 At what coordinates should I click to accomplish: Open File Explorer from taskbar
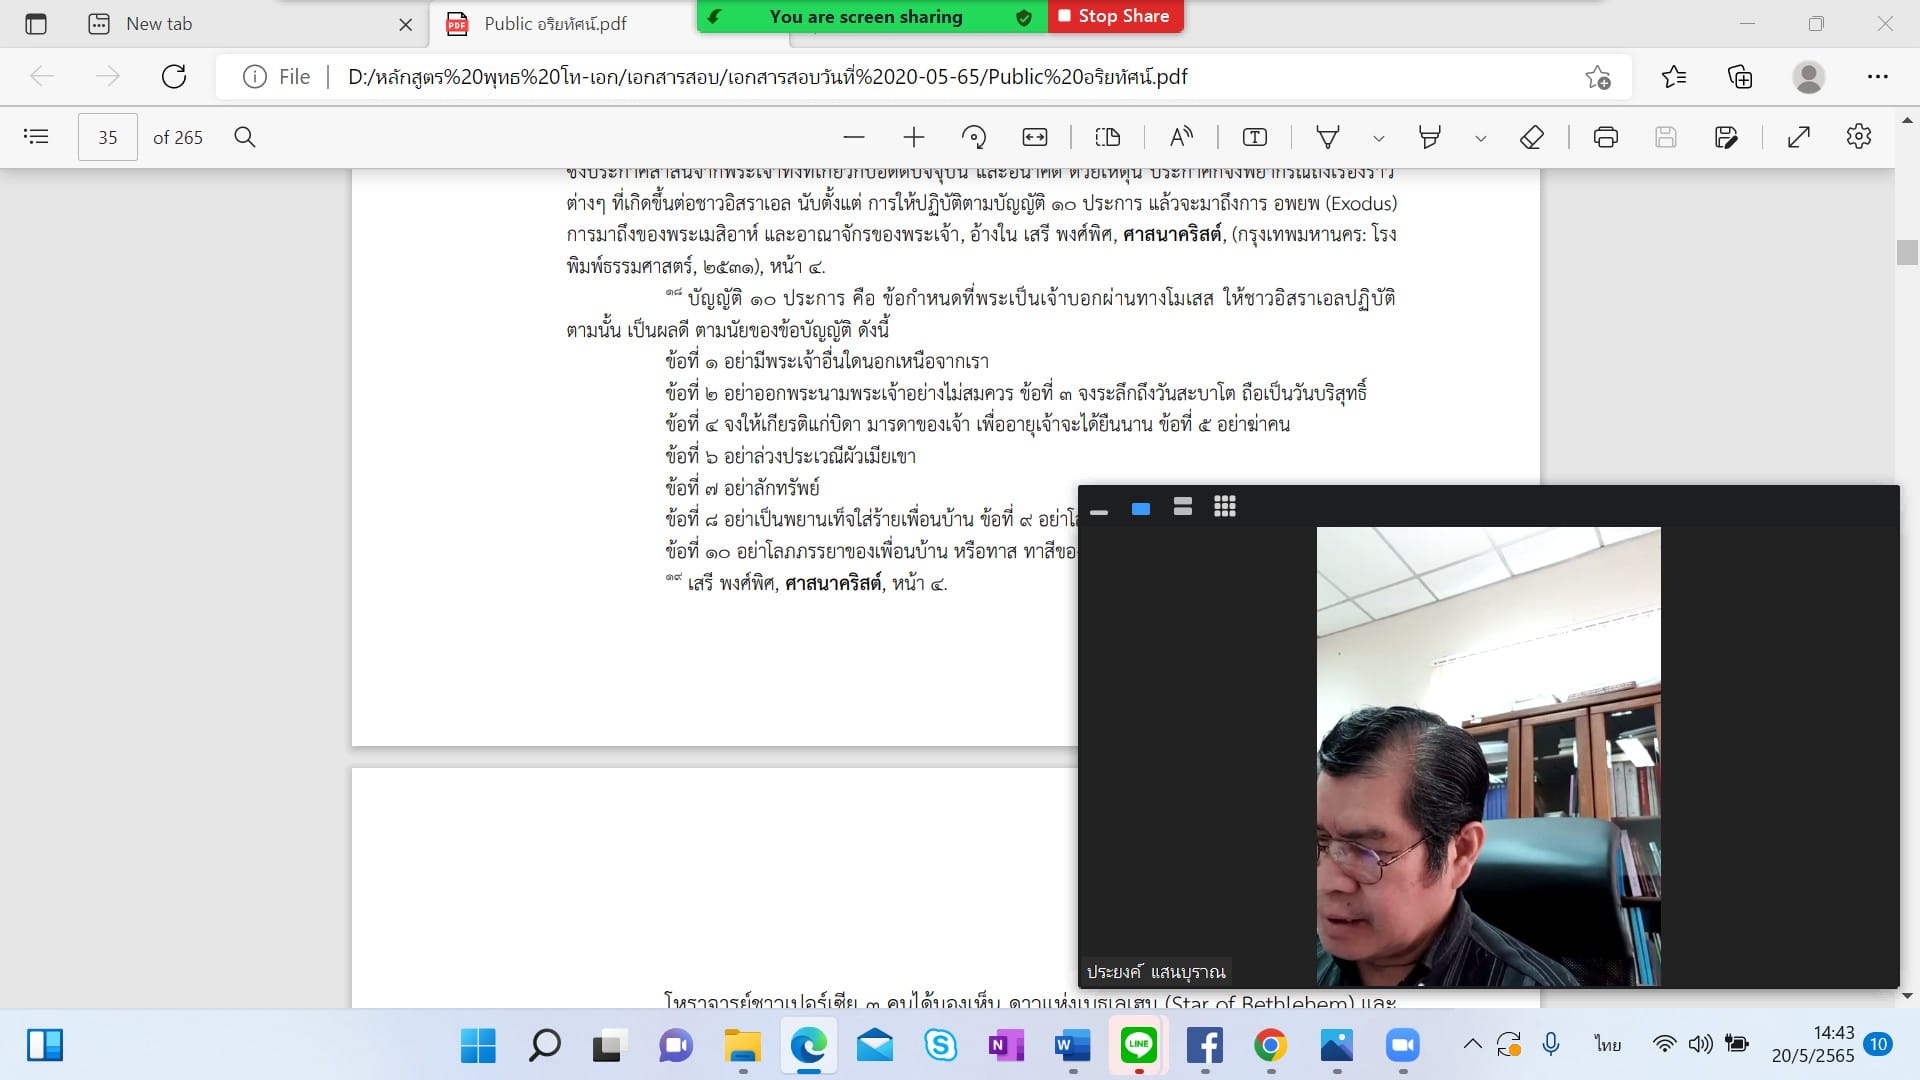click(742, 1046)
